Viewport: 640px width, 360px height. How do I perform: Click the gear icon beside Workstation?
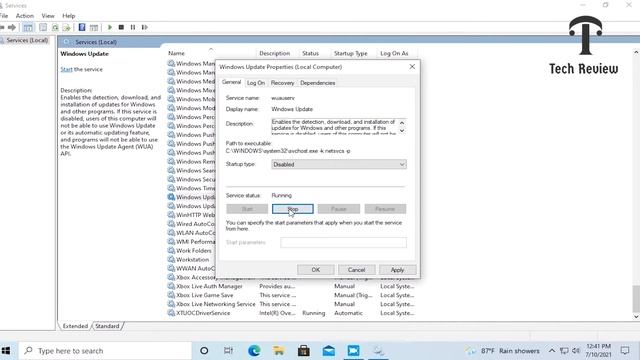[x=171, y=260]
